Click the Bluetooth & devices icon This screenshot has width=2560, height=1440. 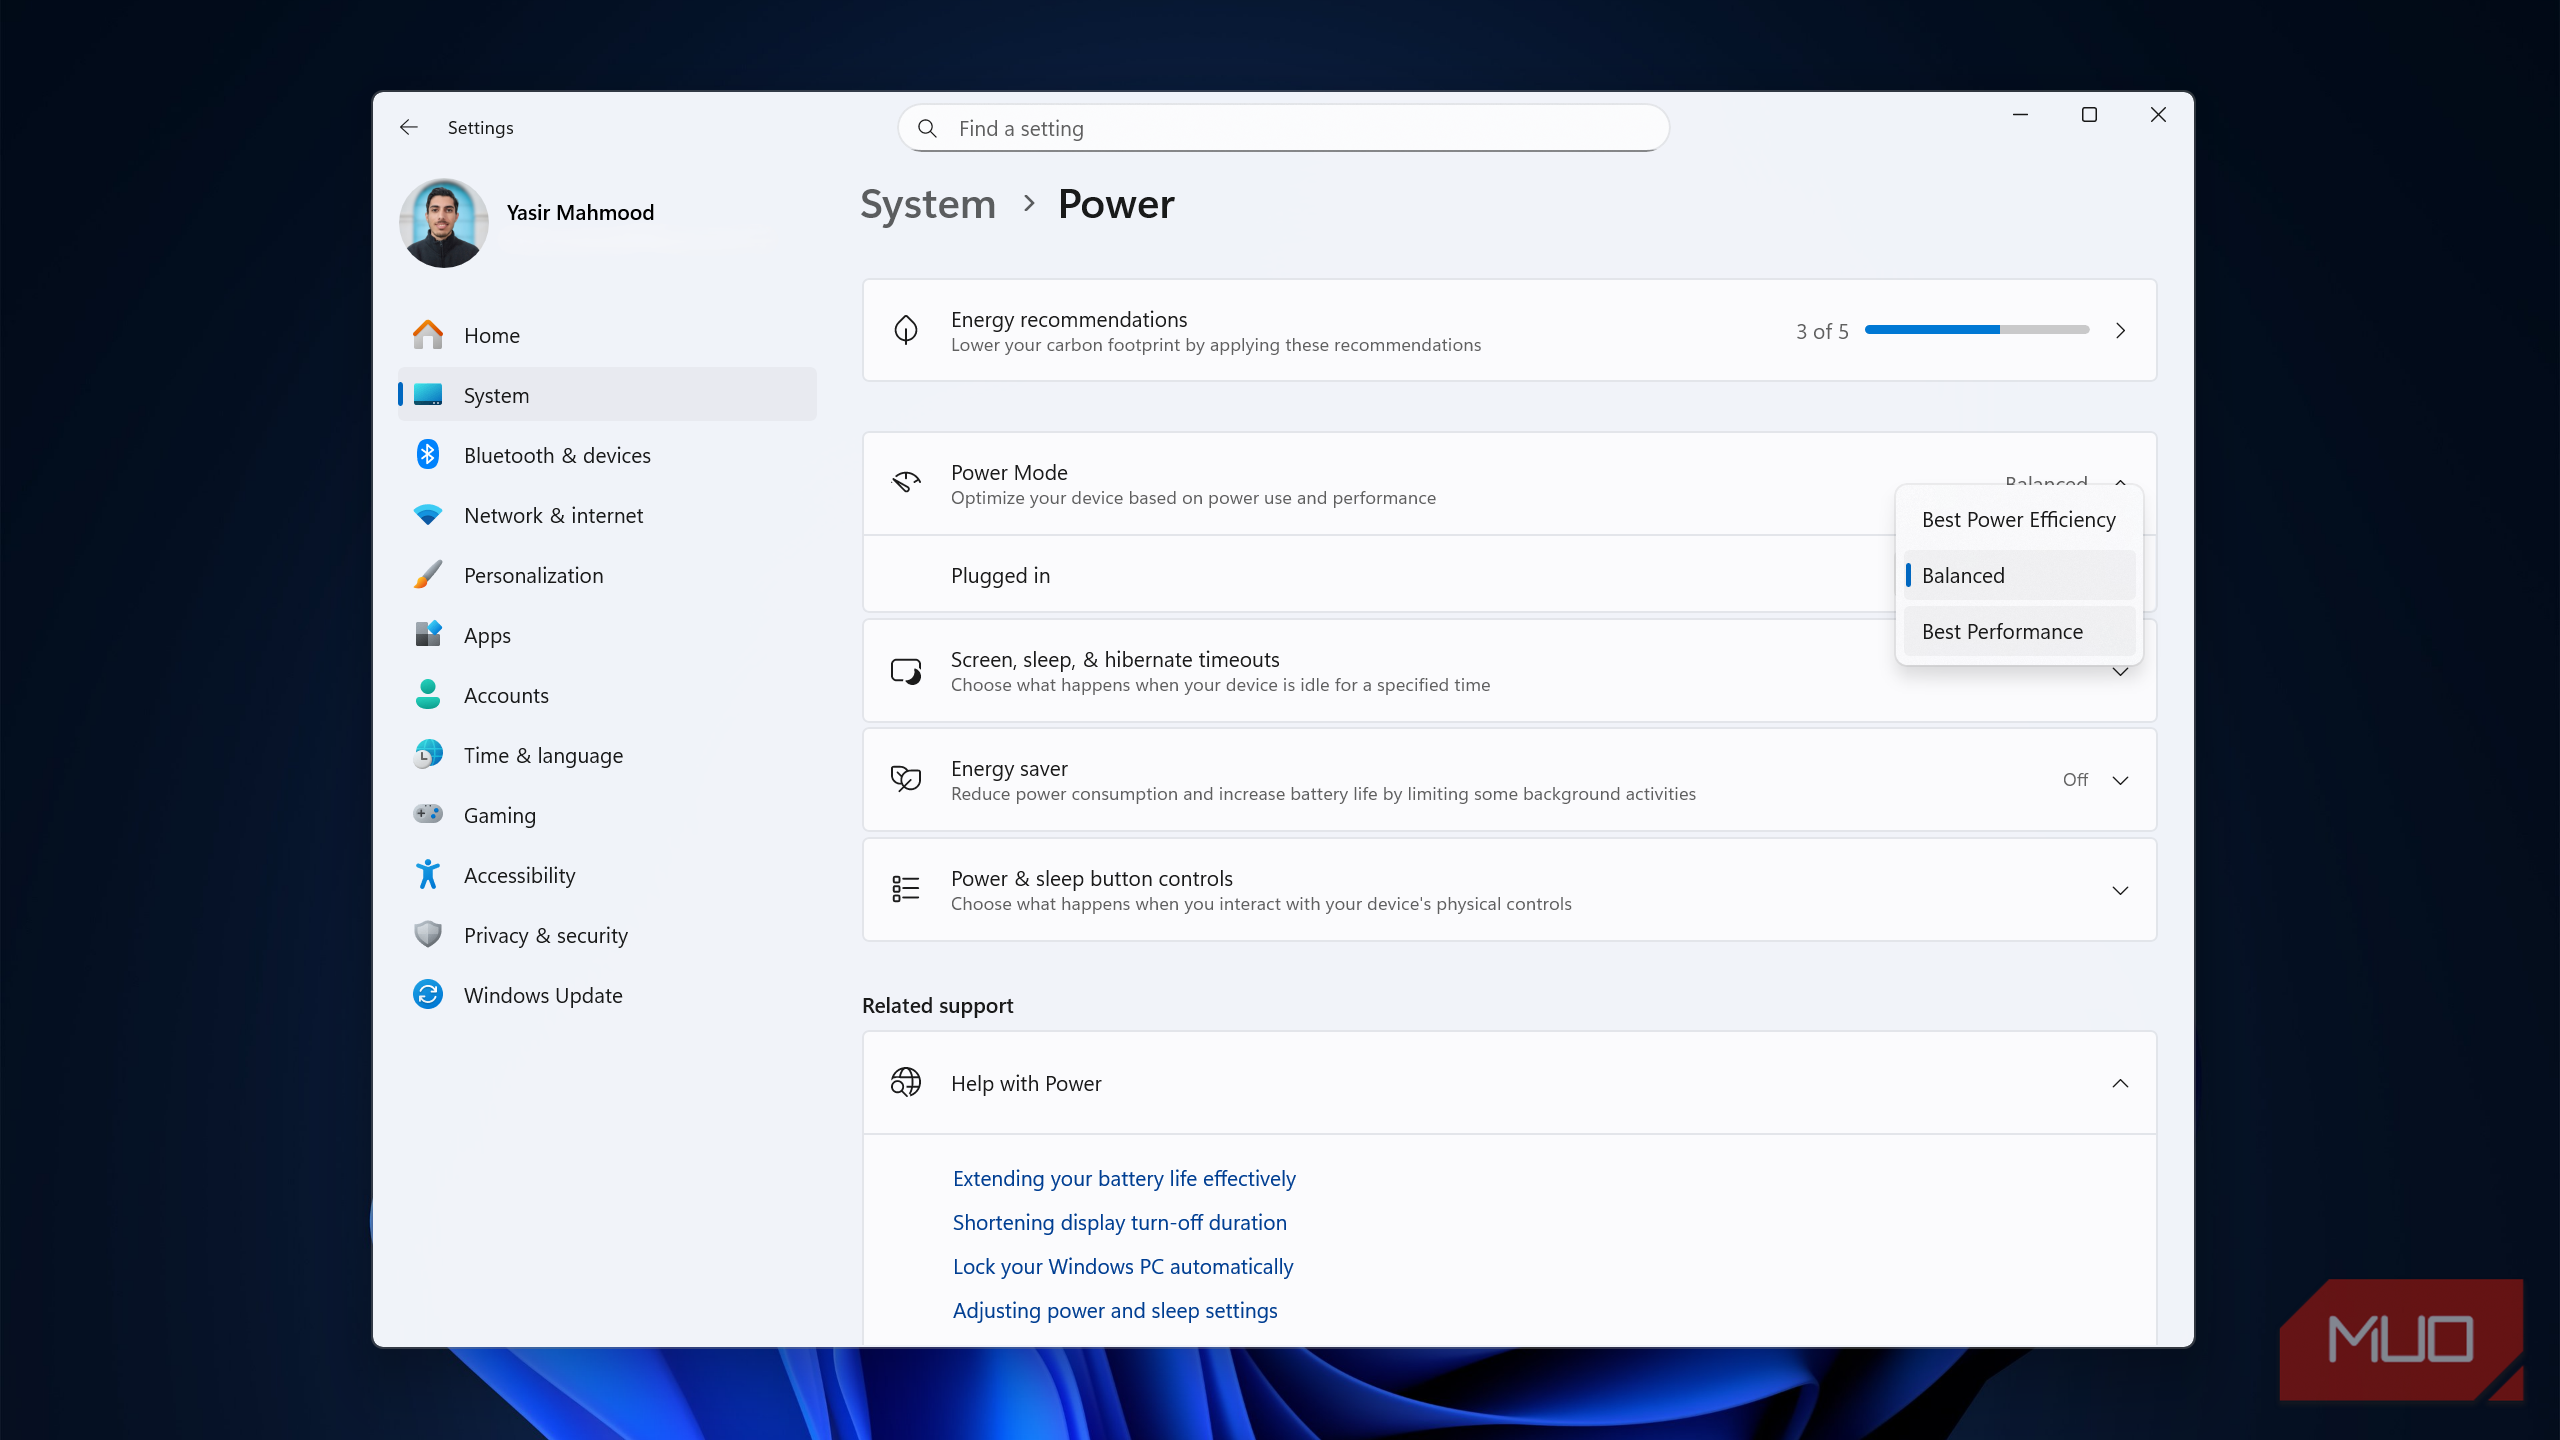coord(428,455)
